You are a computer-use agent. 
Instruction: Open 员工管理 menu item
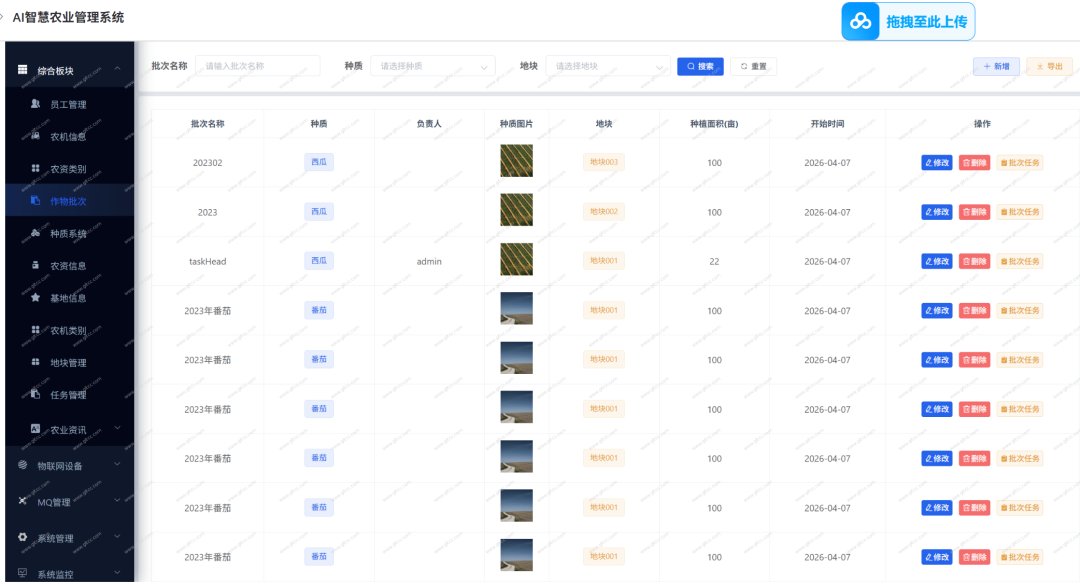pyautogui.click(x=68, y=105)
